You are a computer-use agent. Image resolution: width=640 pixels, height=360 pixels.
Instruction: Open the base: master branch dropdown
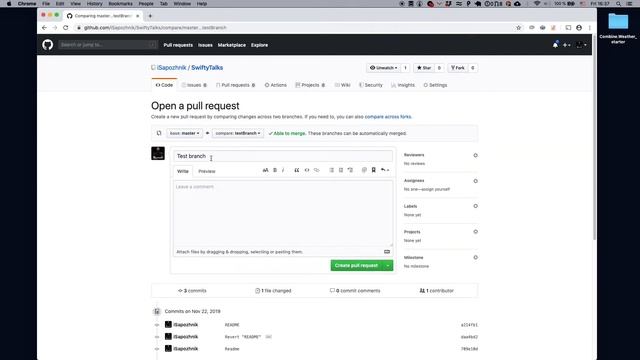(x=184, y=133)
